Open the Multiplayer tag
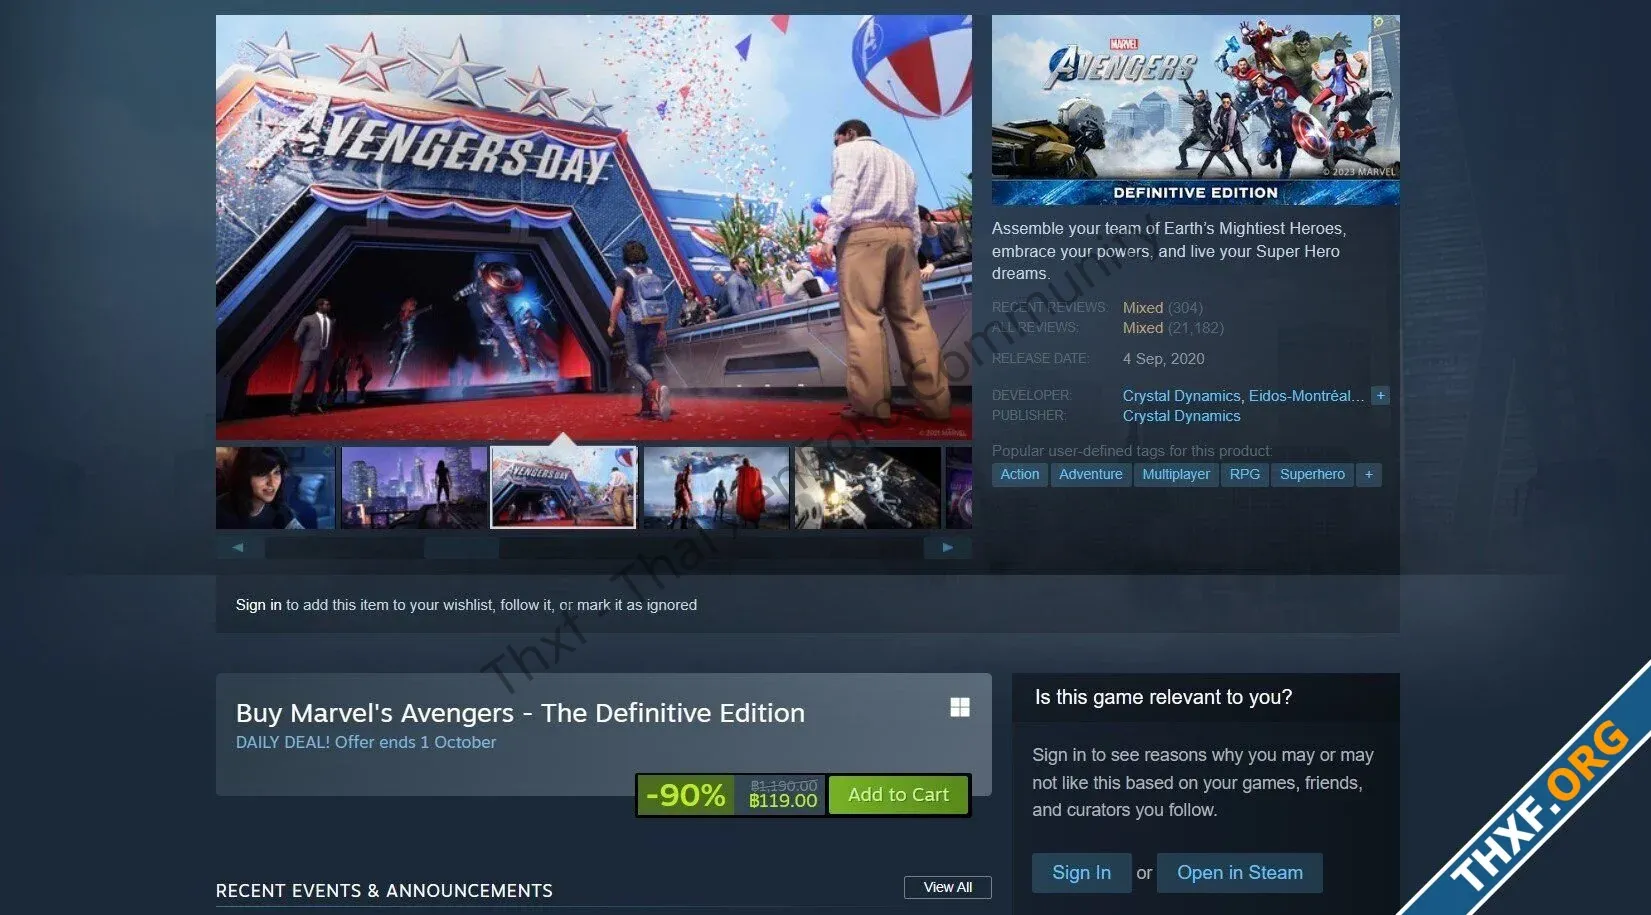 point(1176,474)
